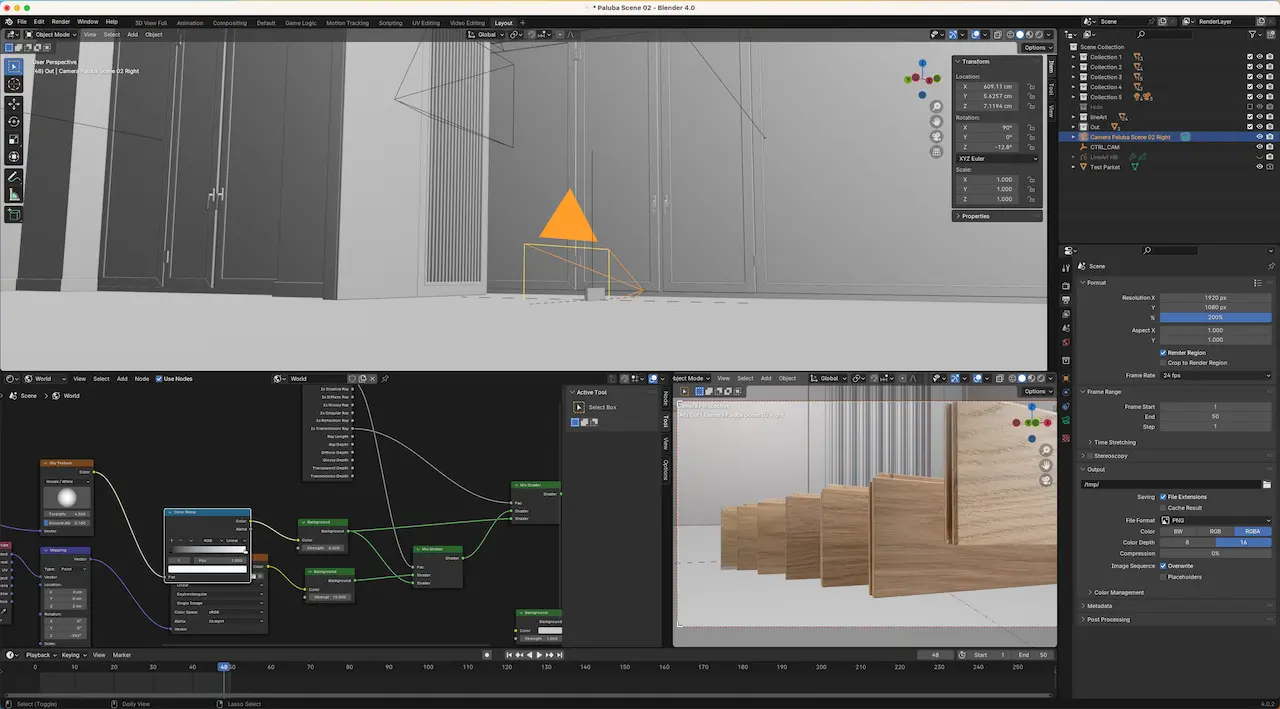Click the color swatch on the Color Ramp node
1280x709 pixels.
(207, 568)
